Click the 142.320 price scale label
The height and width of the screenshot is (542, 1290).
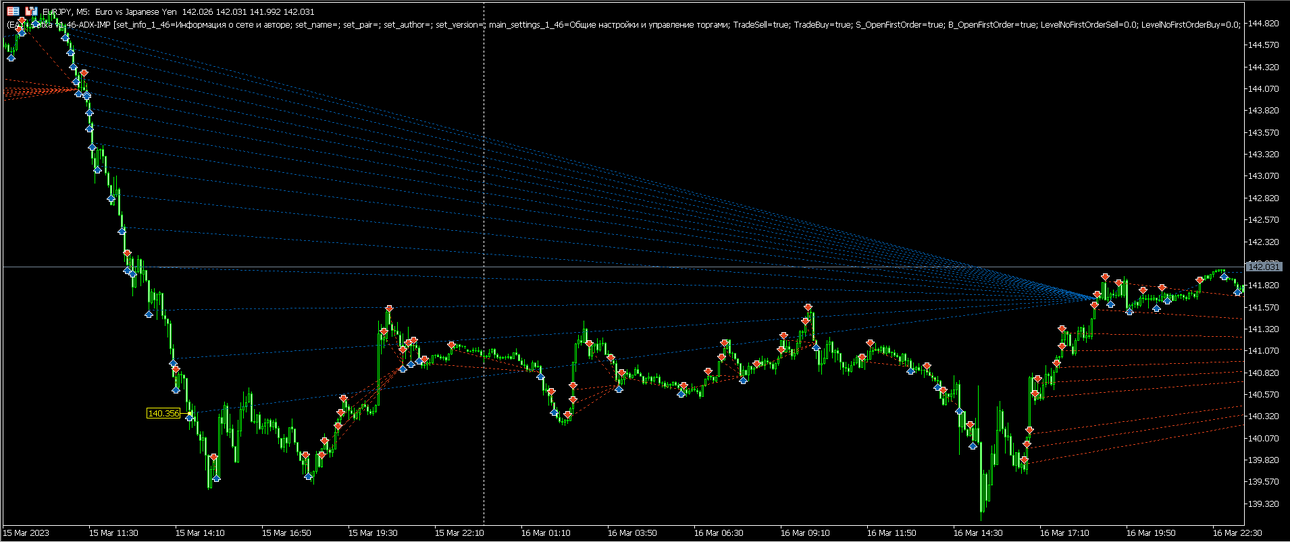click(x=1264, y=242)
